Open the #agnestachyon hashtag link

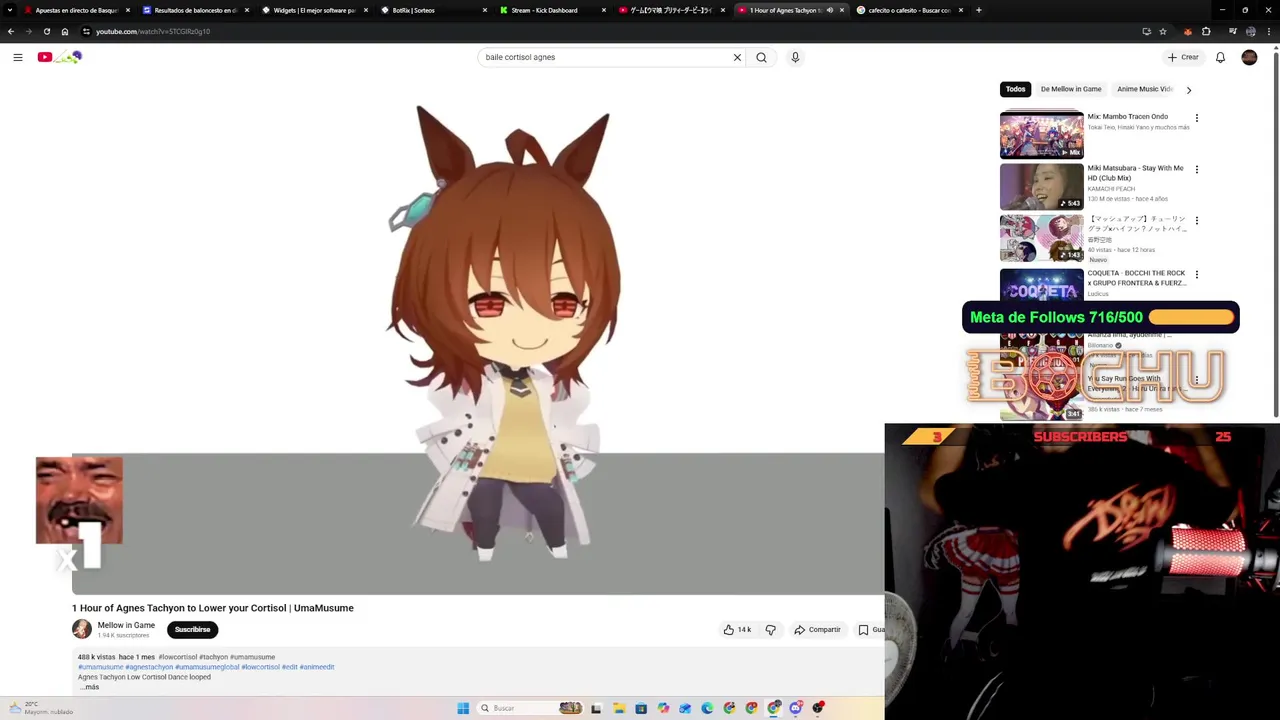coord(149,667)
